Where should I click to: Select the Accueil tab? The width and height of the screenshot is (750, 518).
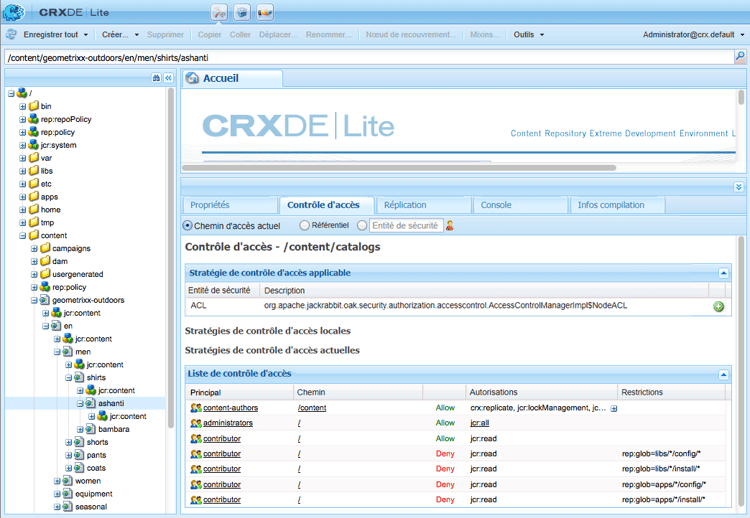pos(232,78)
